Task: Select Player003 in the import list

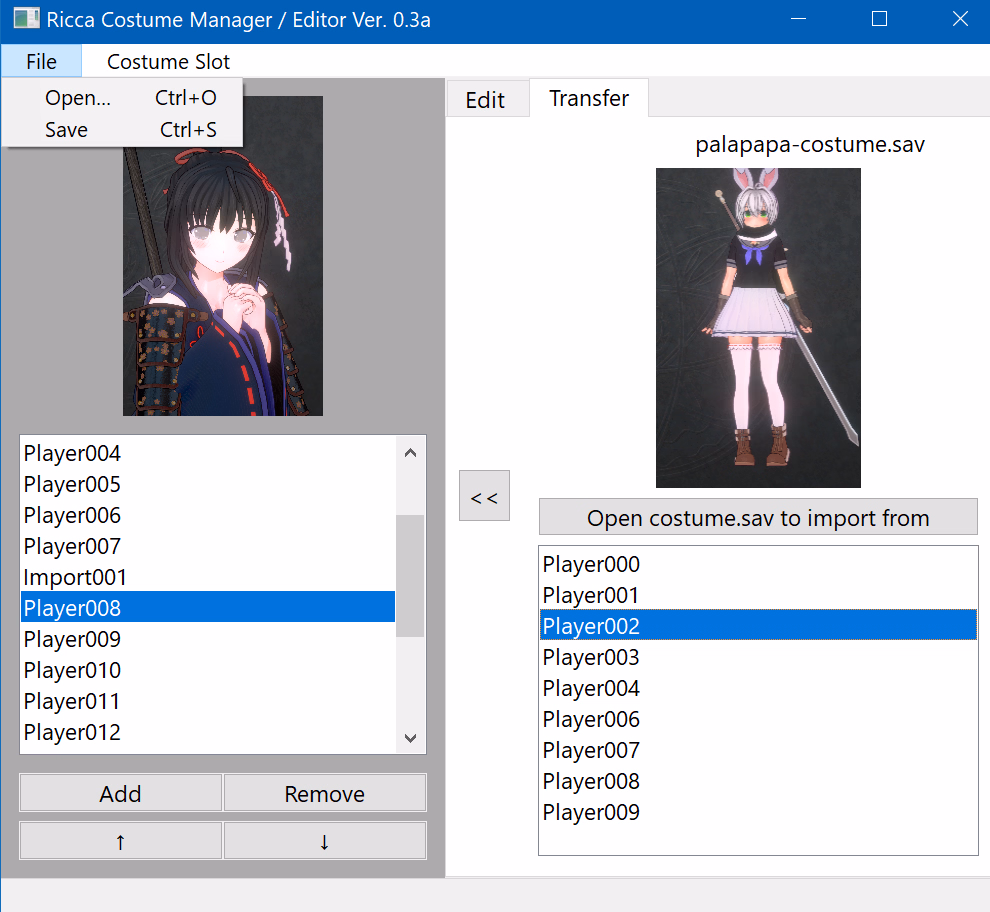Action: 591,657
